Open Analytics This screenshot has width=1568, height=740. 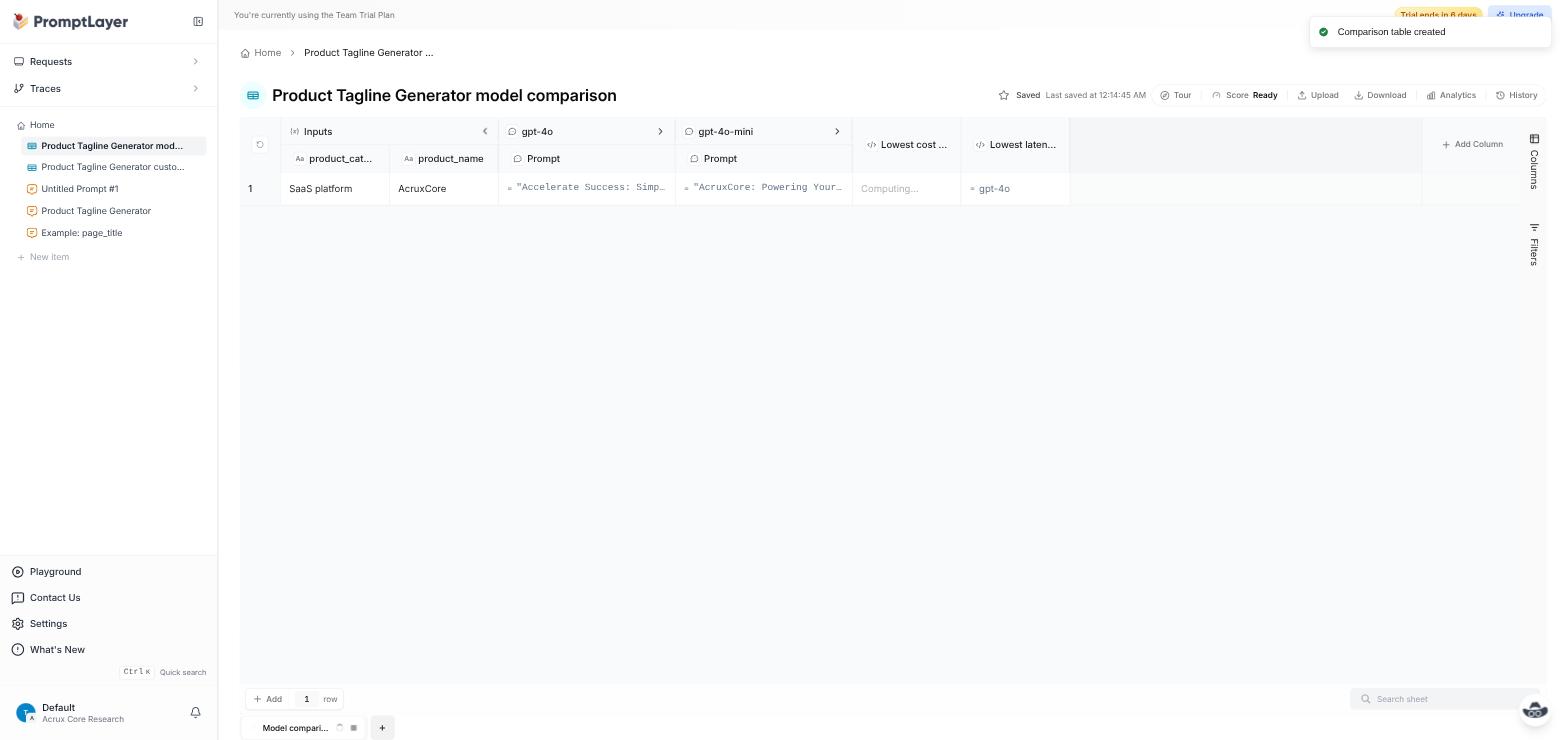pos(1451,96)
